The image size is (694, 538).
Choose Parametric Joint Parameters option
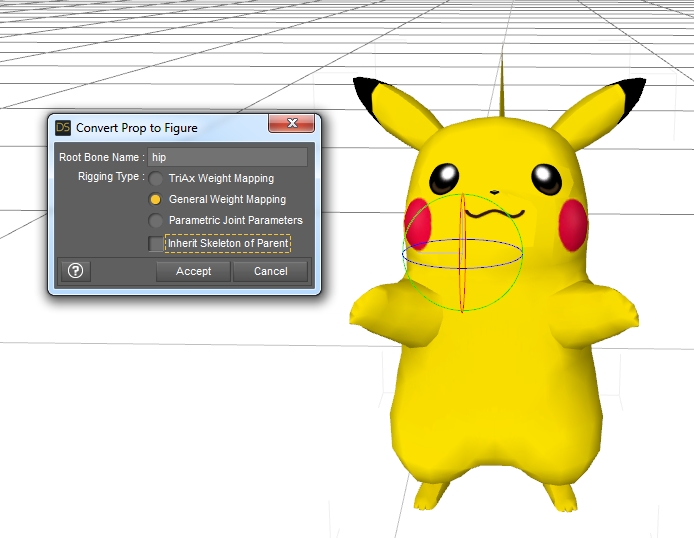(x=155, y=220)
